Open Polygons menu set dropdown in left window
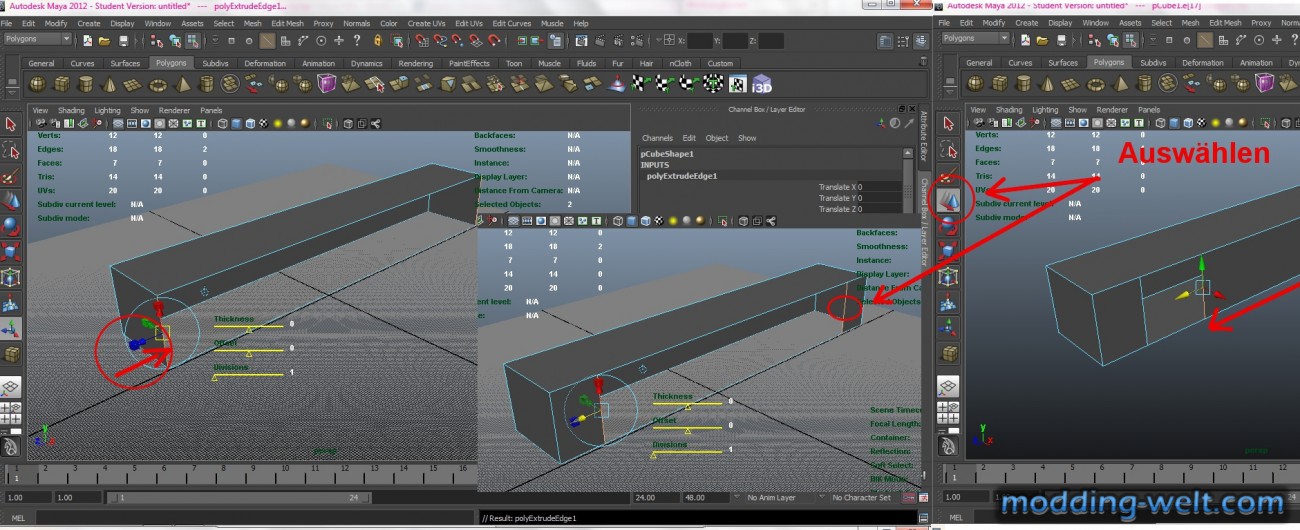The width and height of the screenshot is (1300, 530). pyautogui.click(x=38, y=39)
